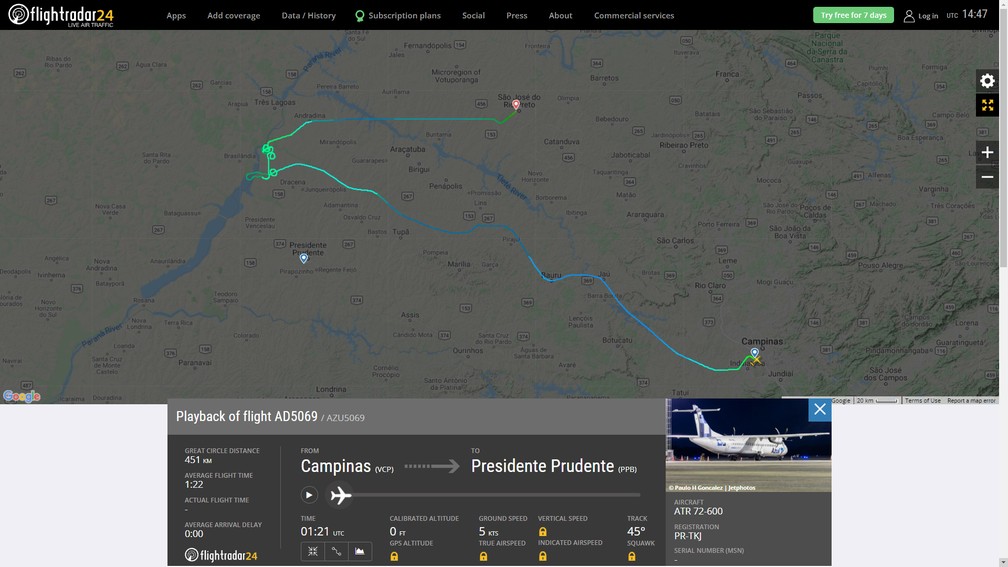Viewport: 1008px width, 567px height.
Task: Open the Add coverage menu
Action: point(233,15)
